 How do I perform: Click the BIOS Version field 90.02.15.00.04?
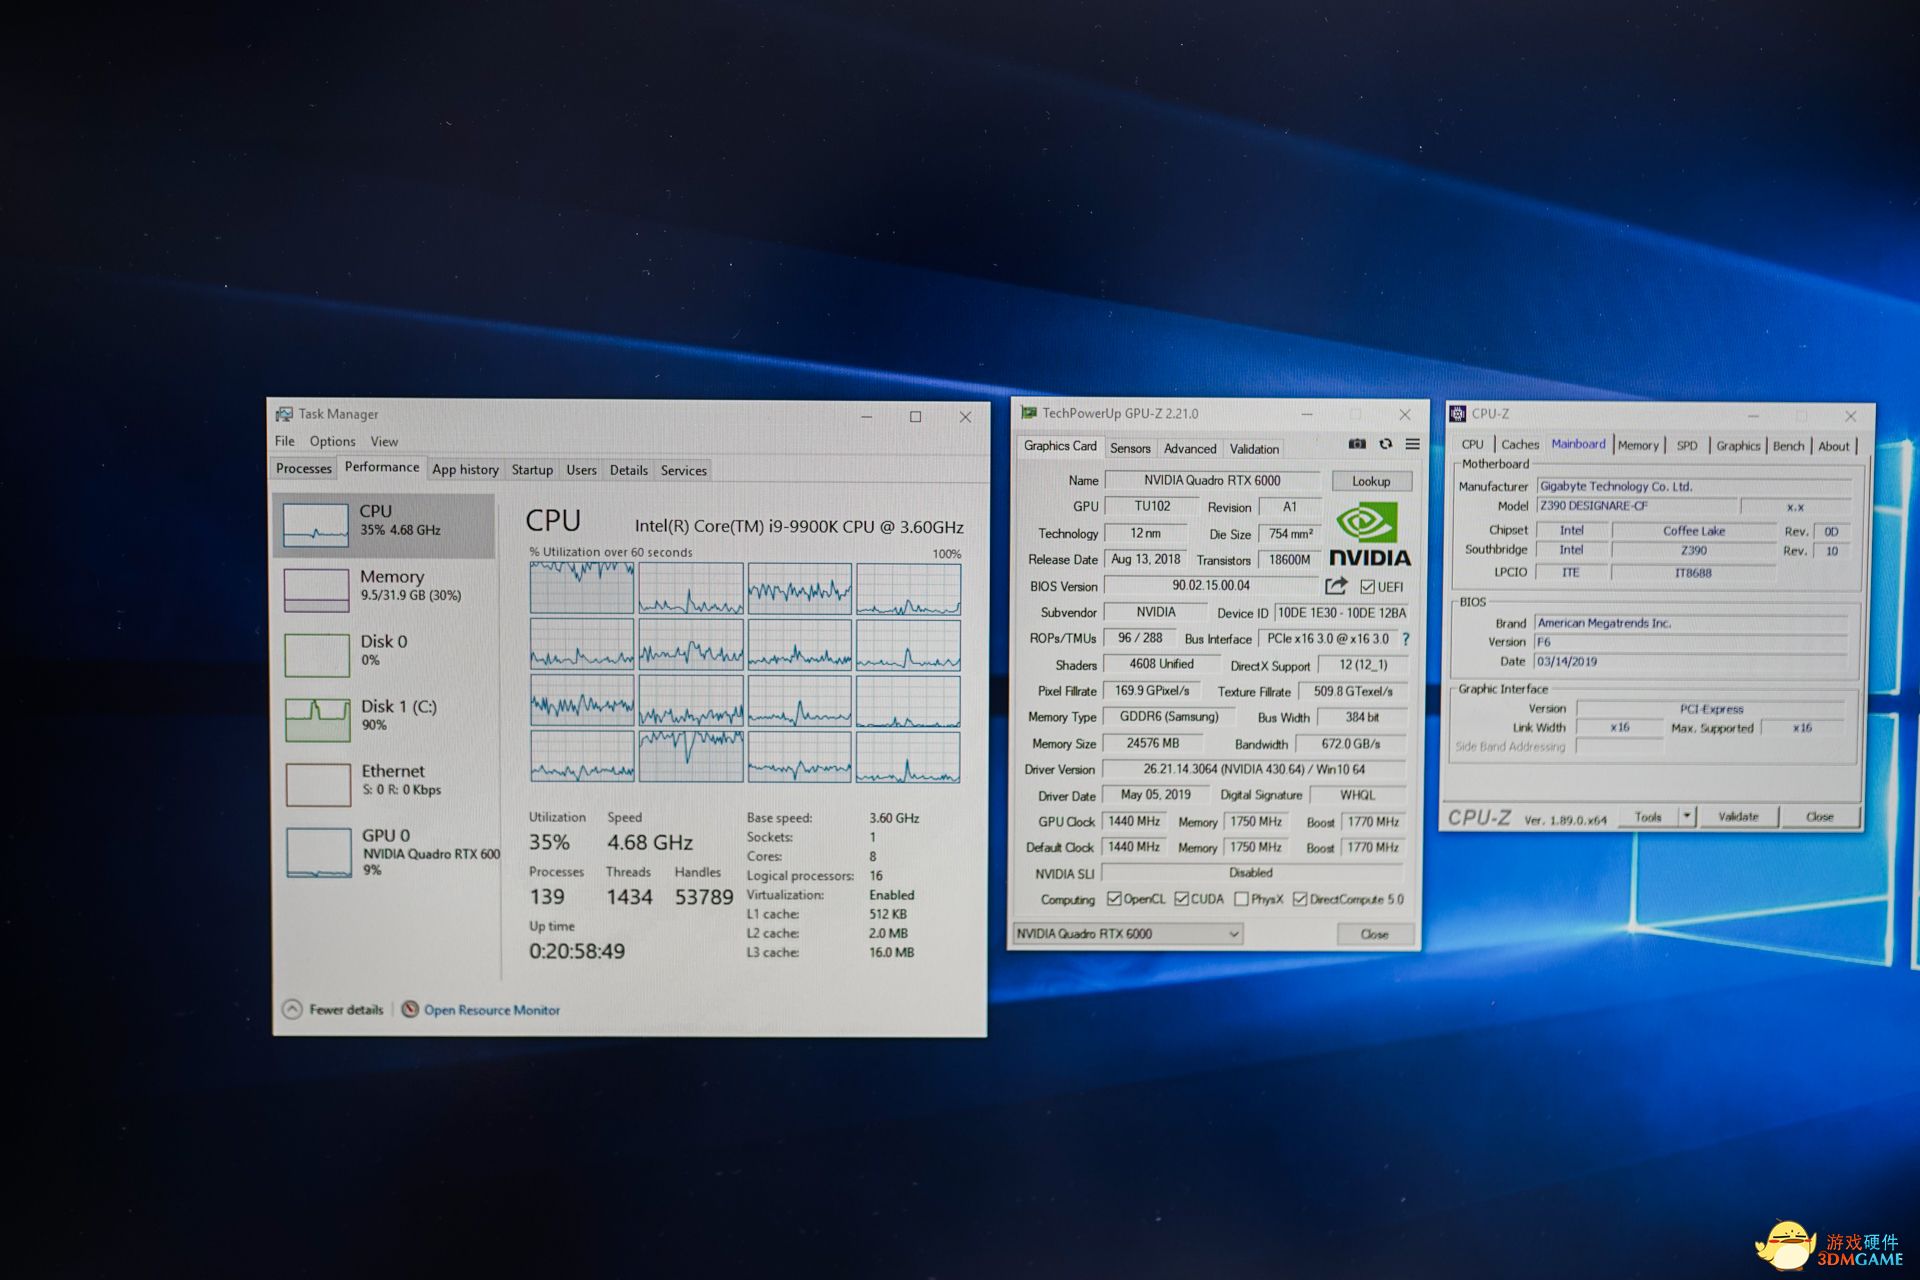(1211, 585)
